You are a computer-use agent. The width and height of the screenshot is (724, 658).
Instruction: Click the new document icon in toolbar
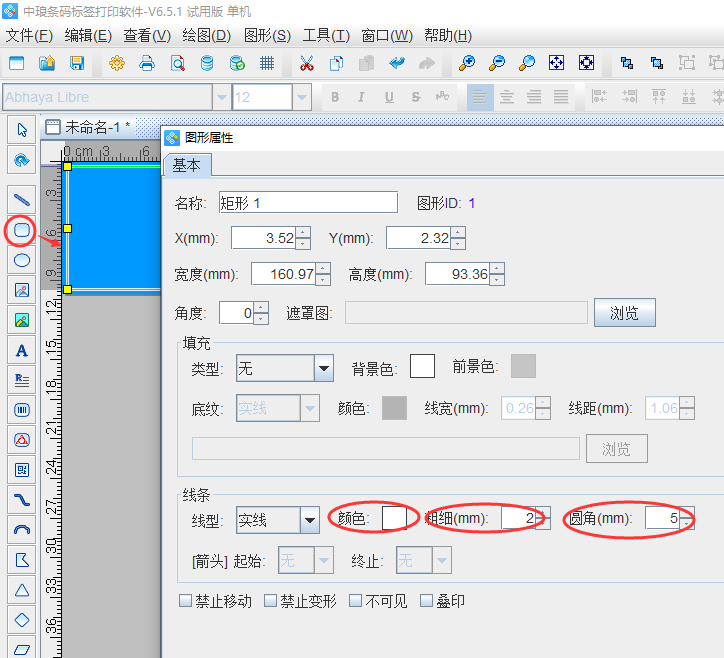(x=17, y=63)
